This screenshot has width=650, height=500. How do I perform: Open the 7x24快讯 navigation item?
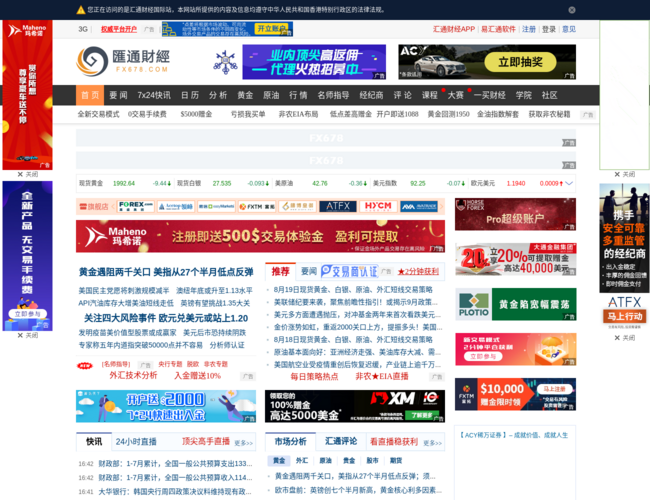tap(154, 95)
